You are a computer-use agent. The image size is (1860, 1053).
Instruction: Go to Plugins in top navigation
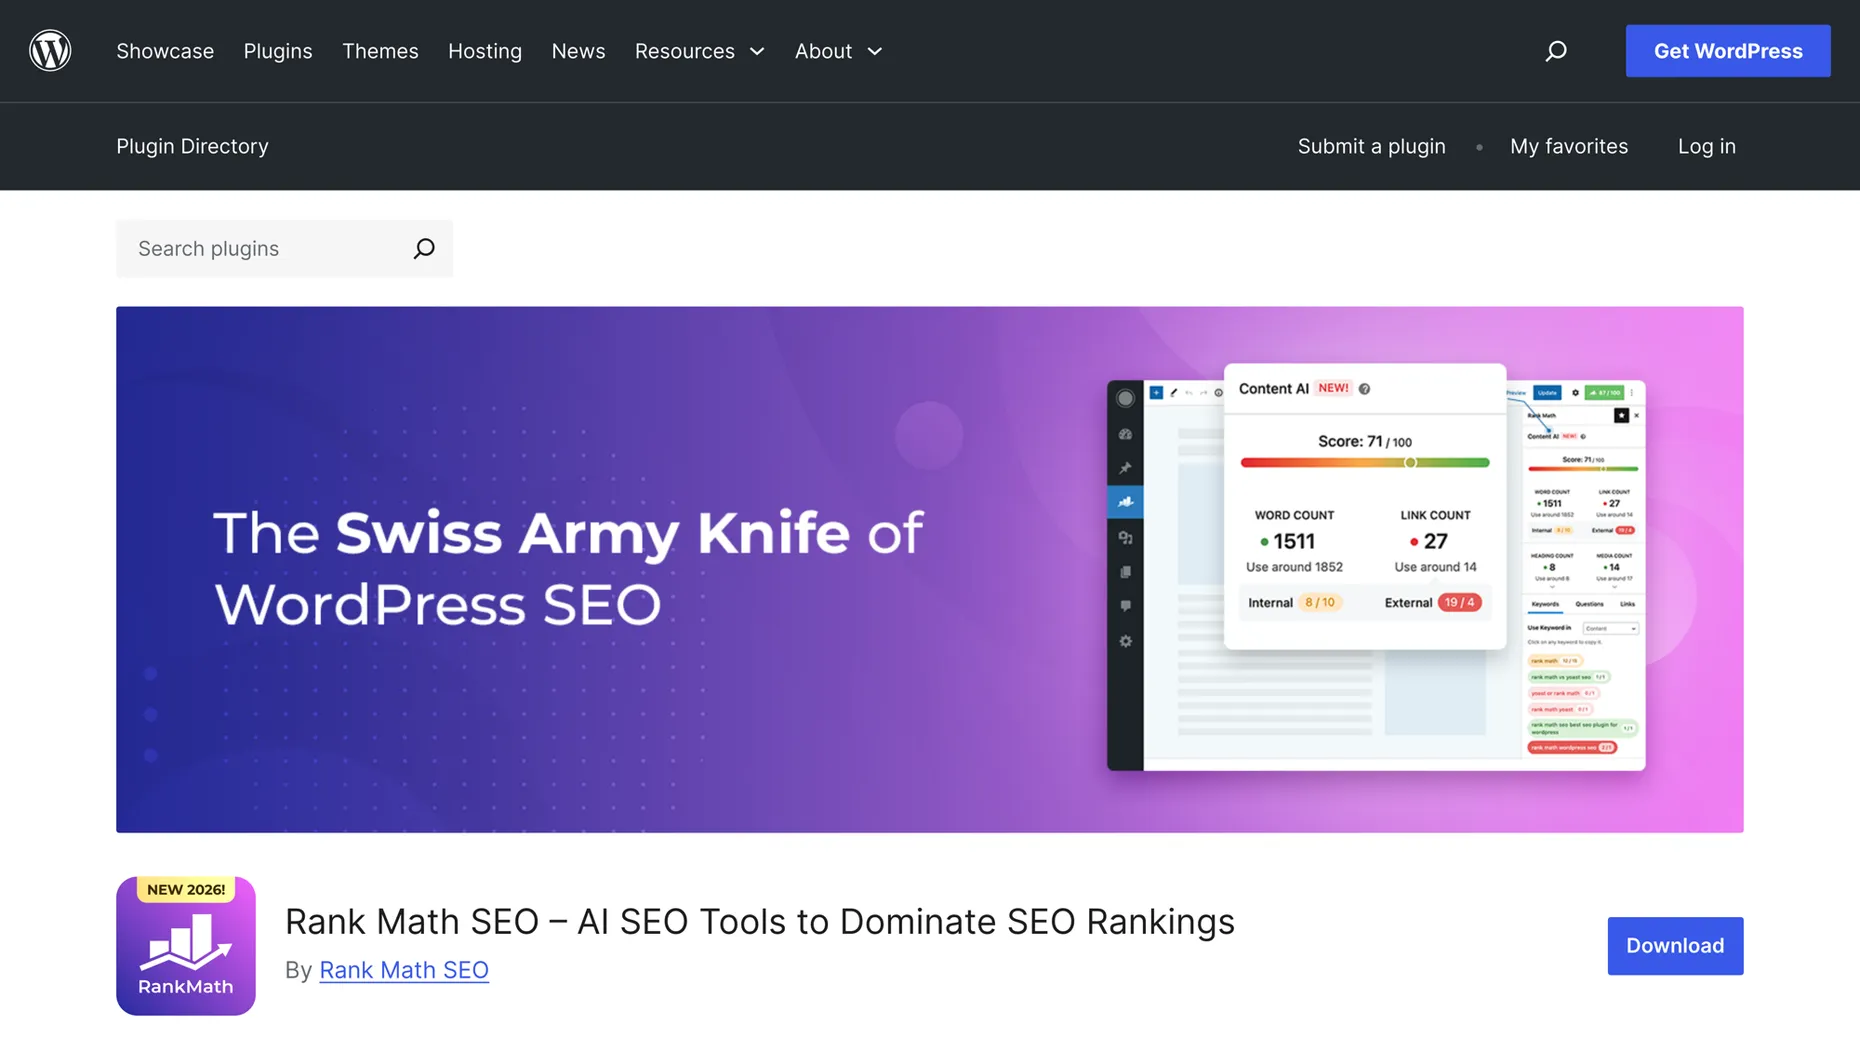pyautogui.click(x=278, y=51)
